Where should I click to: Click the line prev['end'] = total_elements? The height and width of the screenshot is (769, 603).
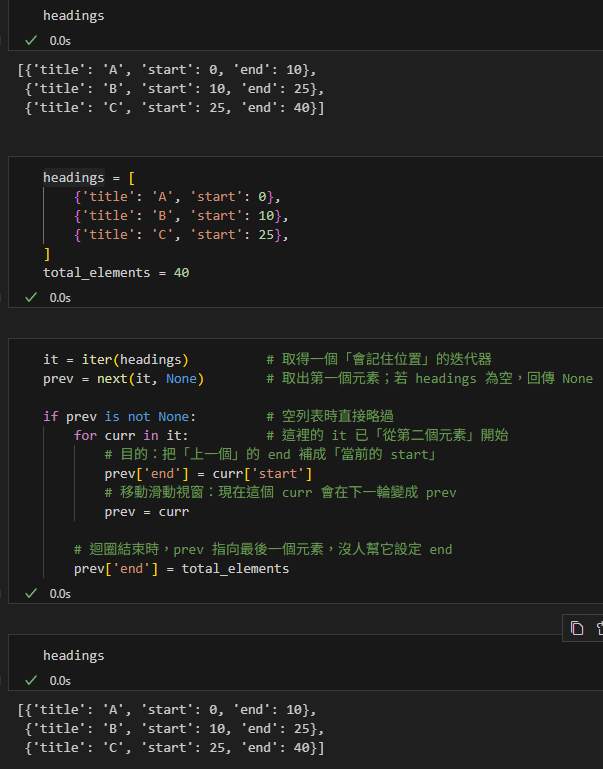pos(181,568)
